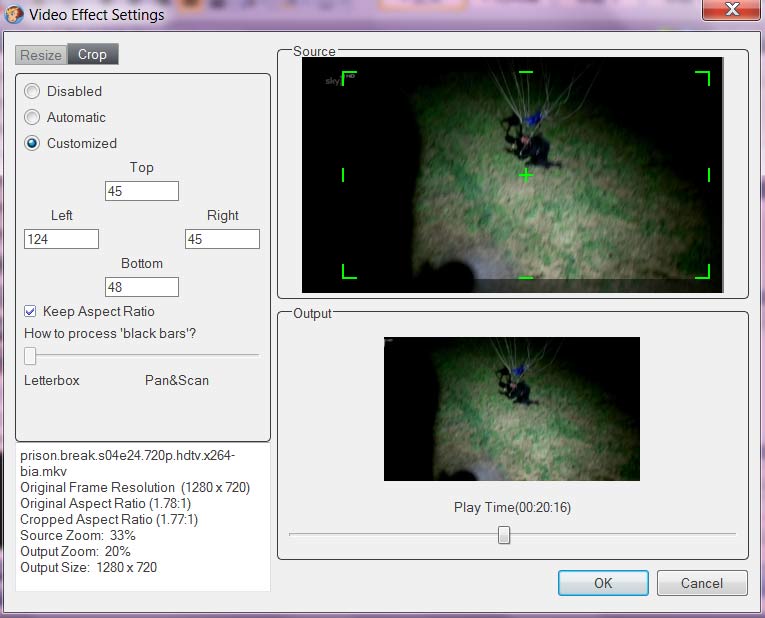Click the Letterbox label
The width and height of the screenshot is (765, 618).
(x=52, y=380)
